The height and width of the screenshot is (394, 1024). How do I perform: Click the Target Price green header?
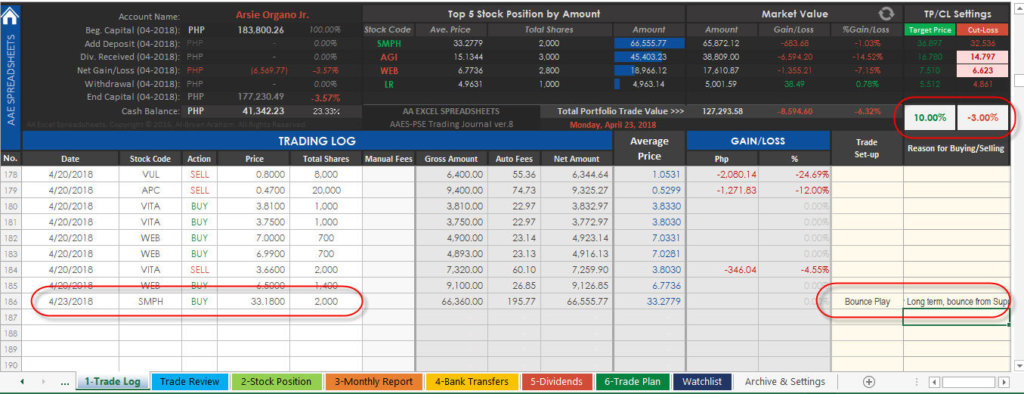[x=929, y=30]
